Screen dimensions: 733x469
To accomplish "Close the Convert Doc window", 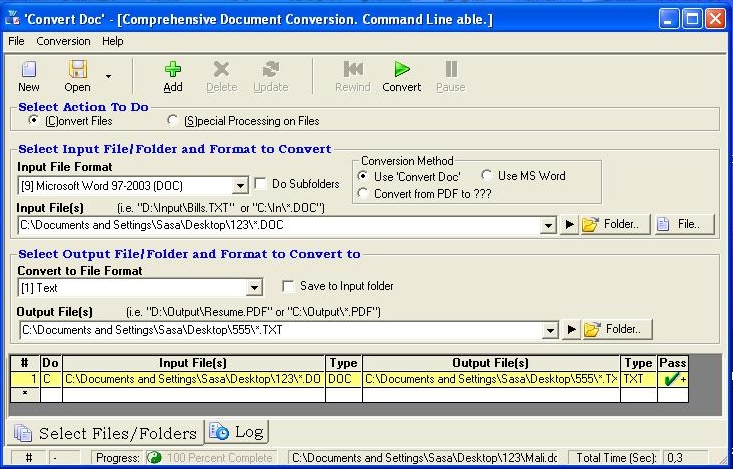I will coord(715,19).
